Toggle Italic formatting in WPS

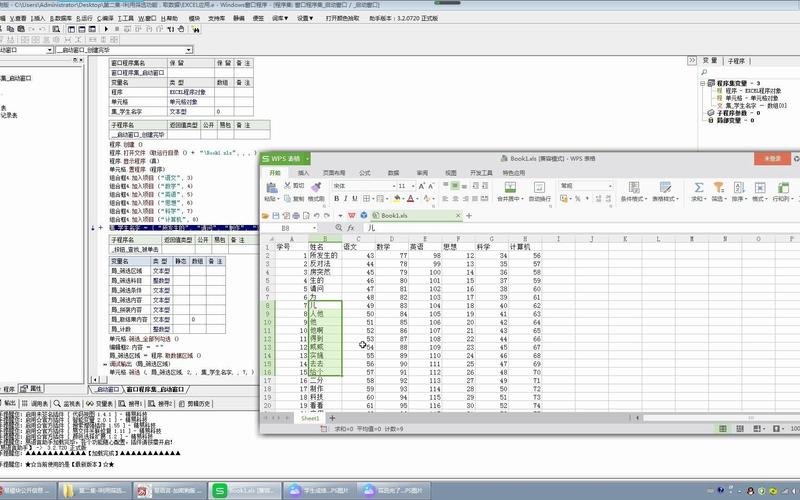345,198
